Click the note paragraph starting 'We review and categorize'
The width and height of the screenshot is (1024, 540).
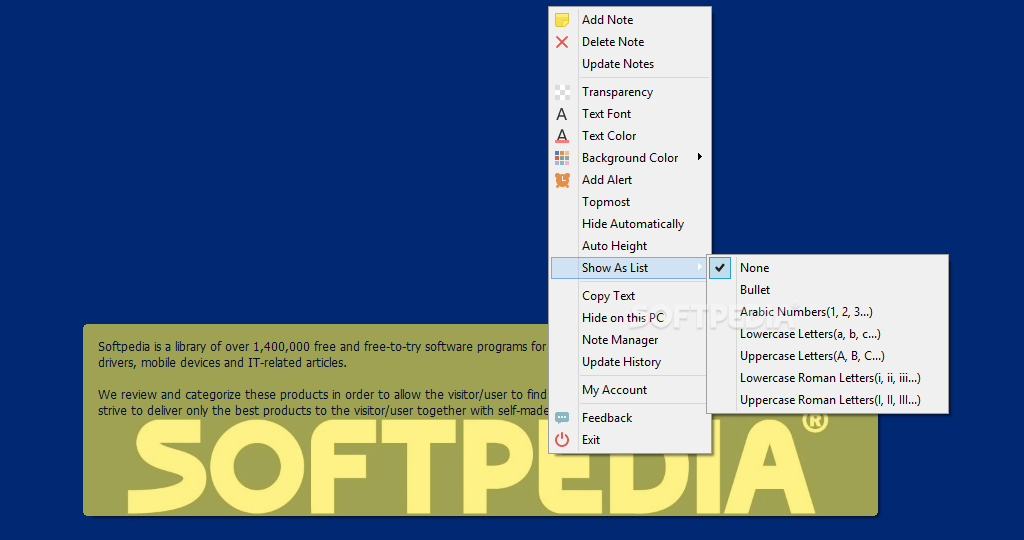coord(323,403)
